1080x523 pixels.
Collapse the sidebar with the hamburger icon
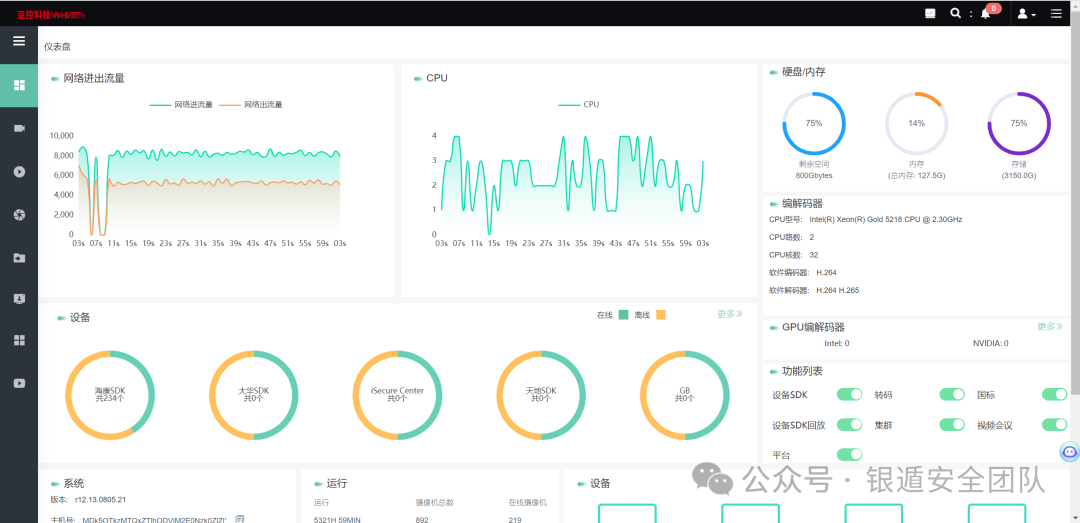click(19, 41)
